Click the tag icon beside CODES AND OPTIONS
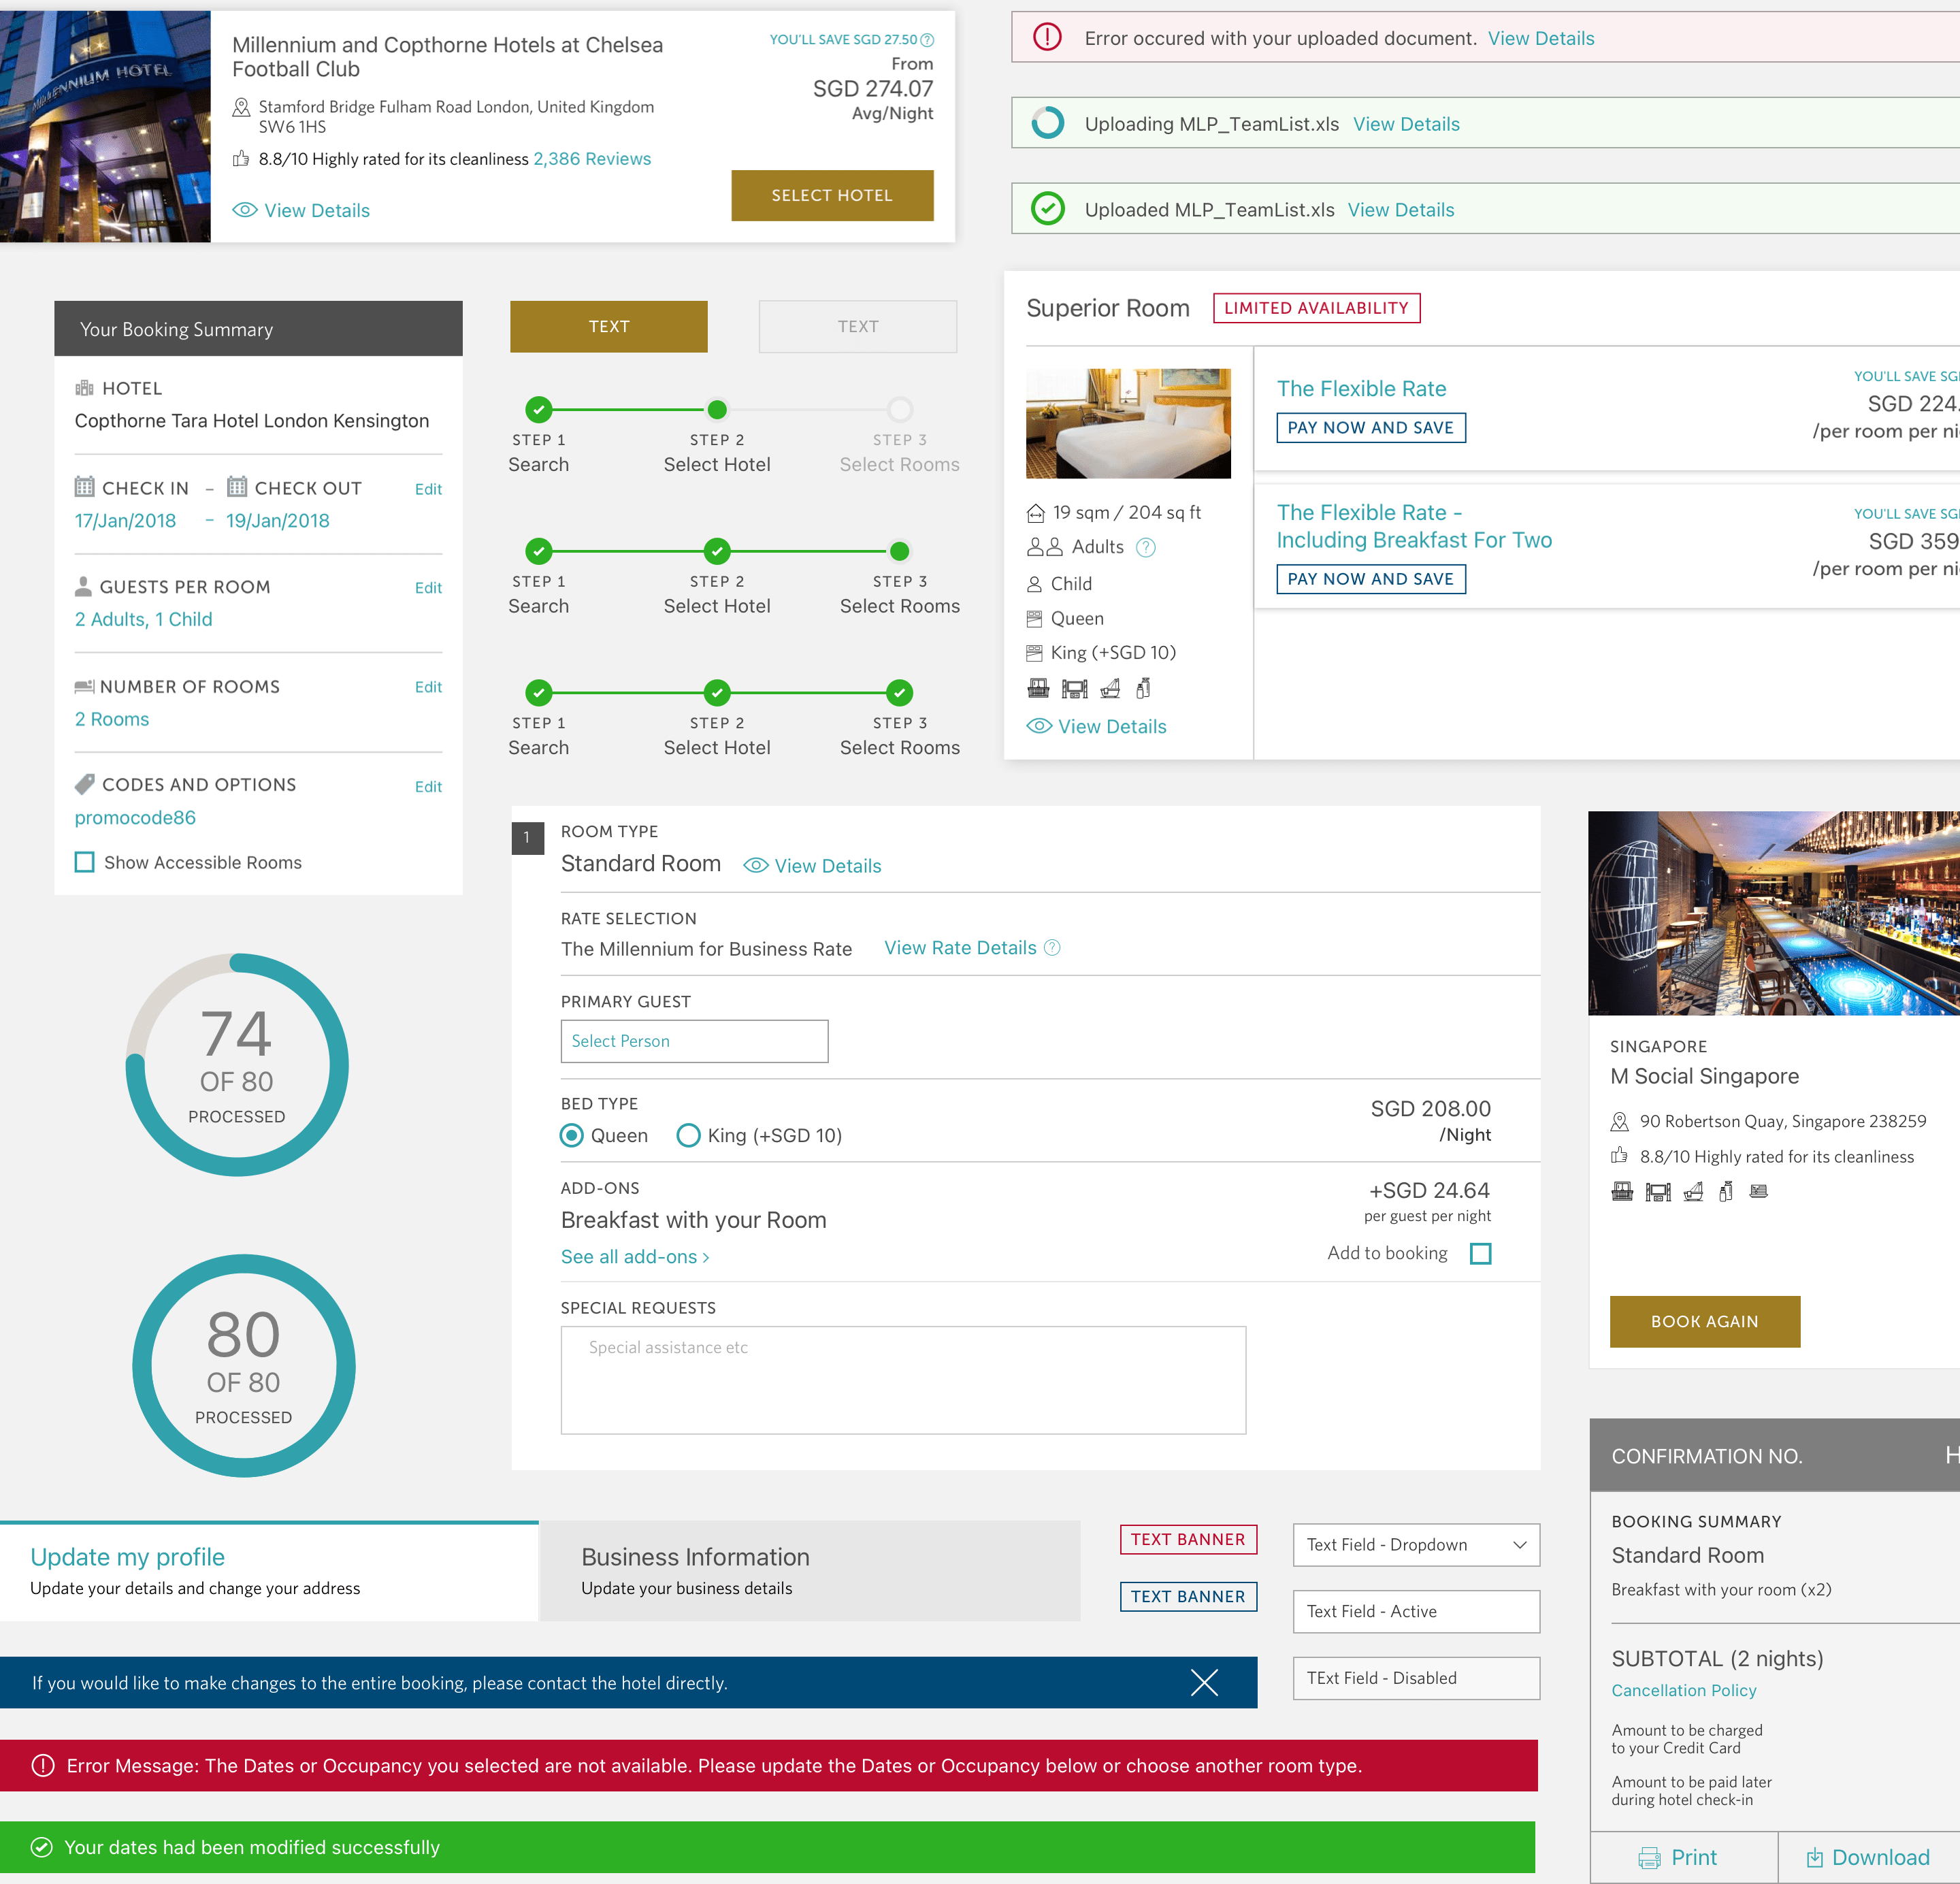 [85, 784]
